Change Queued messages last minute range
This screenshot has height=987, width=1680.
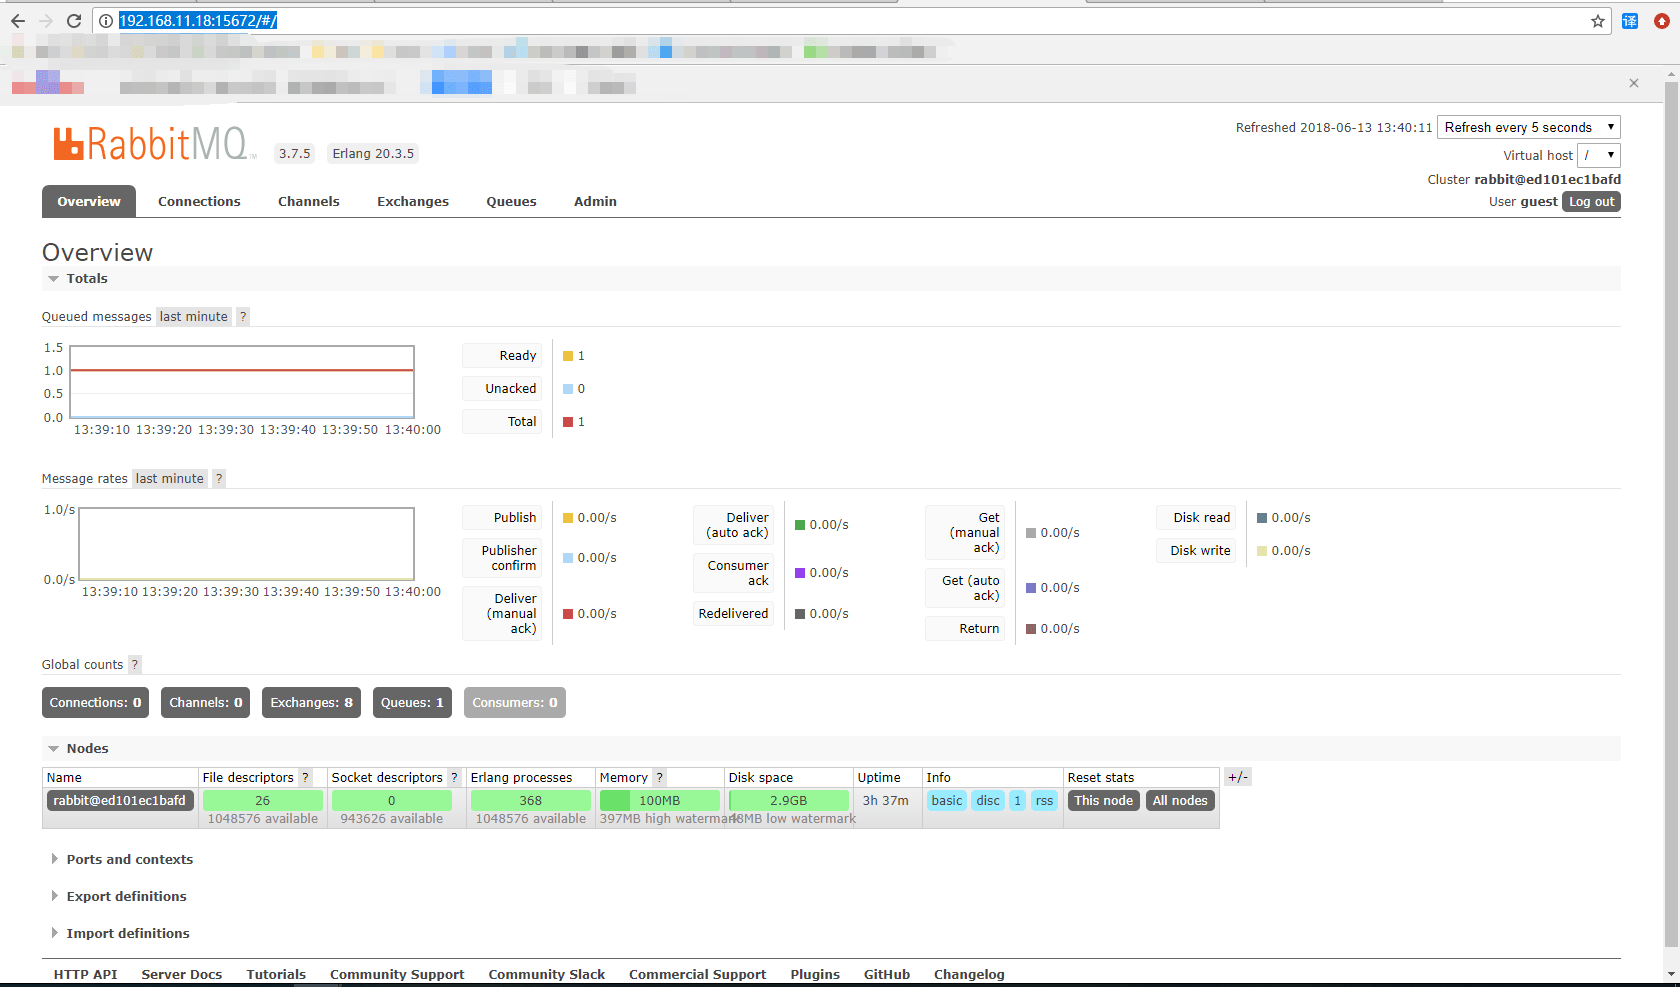pyautogui.click(x=194, y=317)
